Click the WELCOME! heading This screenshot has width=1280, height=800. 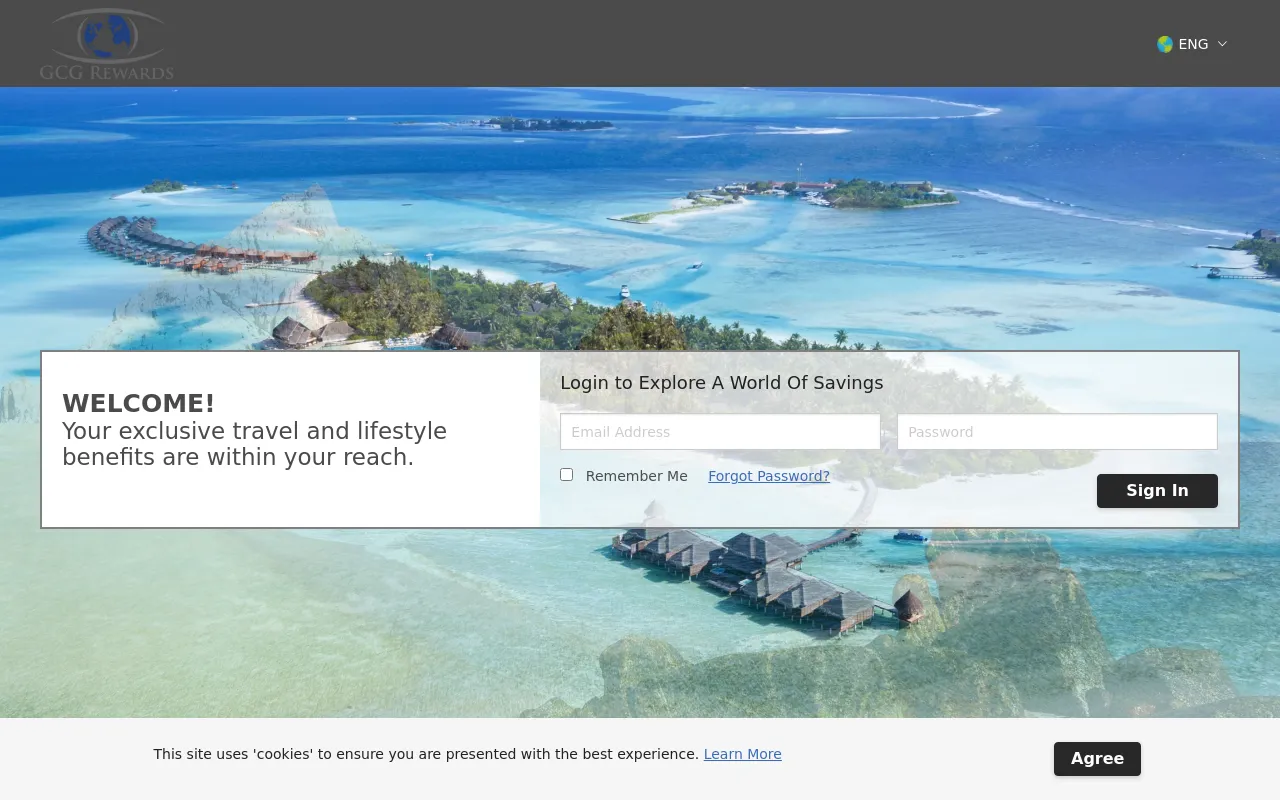(x=139, y=403)
